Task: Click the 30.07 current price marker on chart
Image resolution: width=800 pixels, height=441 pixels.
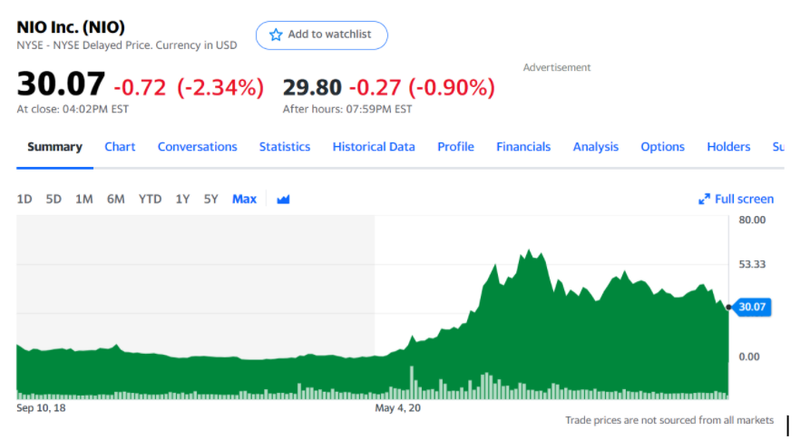Action: pos(752,307)
